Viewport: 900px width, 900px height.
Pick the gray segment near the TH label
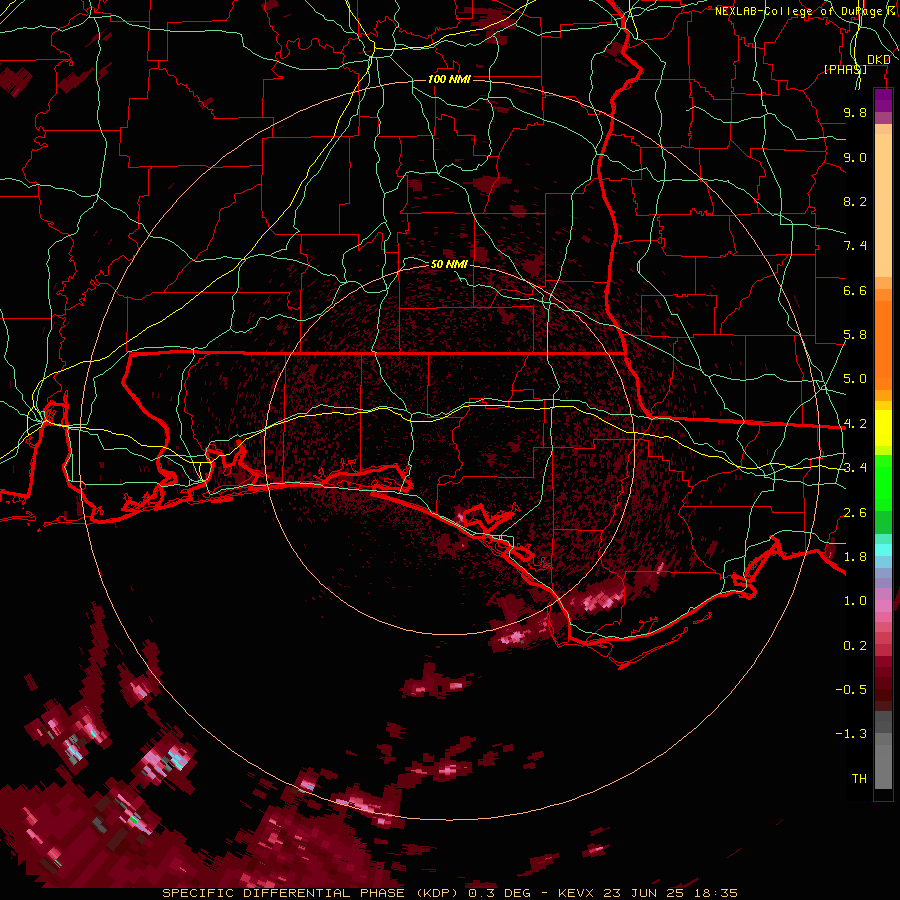pyautogui.click(x=883, y=766)
